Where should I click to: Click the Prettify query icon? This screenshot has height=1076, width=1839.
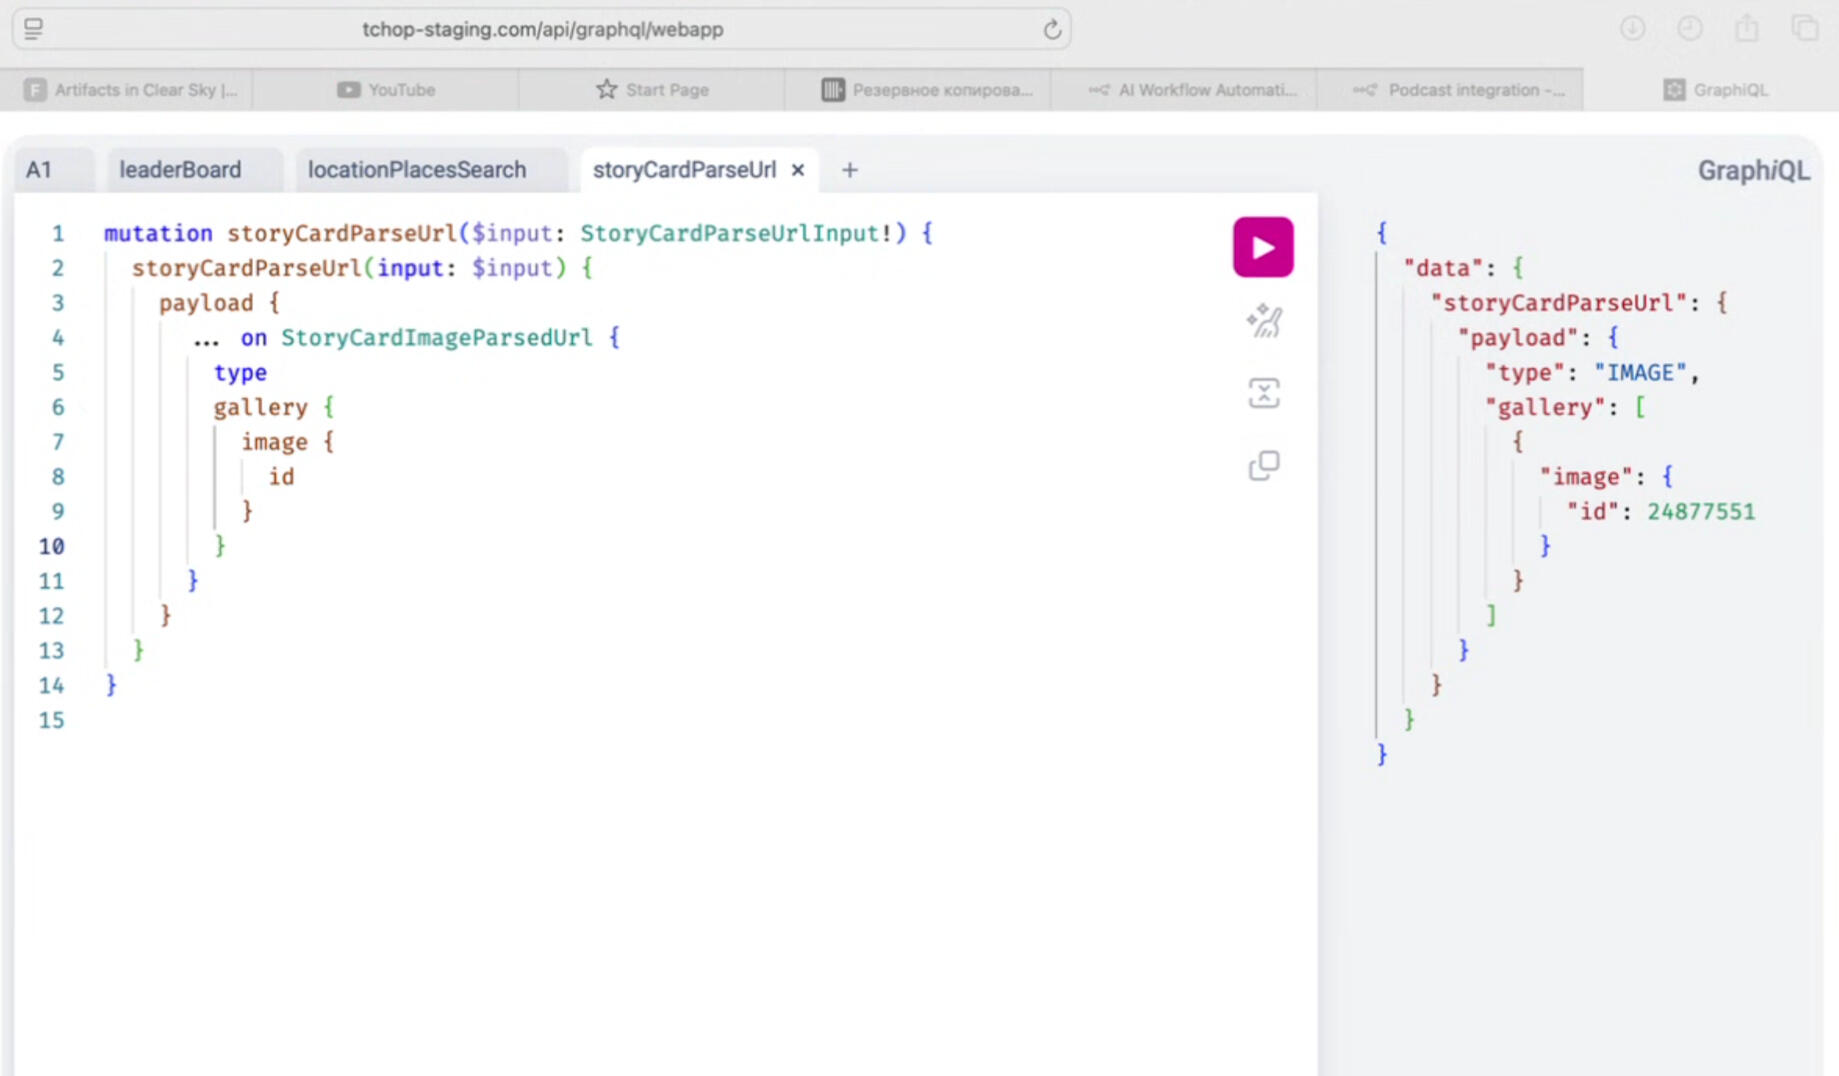pyautogui.click(x=1263, y=321)
